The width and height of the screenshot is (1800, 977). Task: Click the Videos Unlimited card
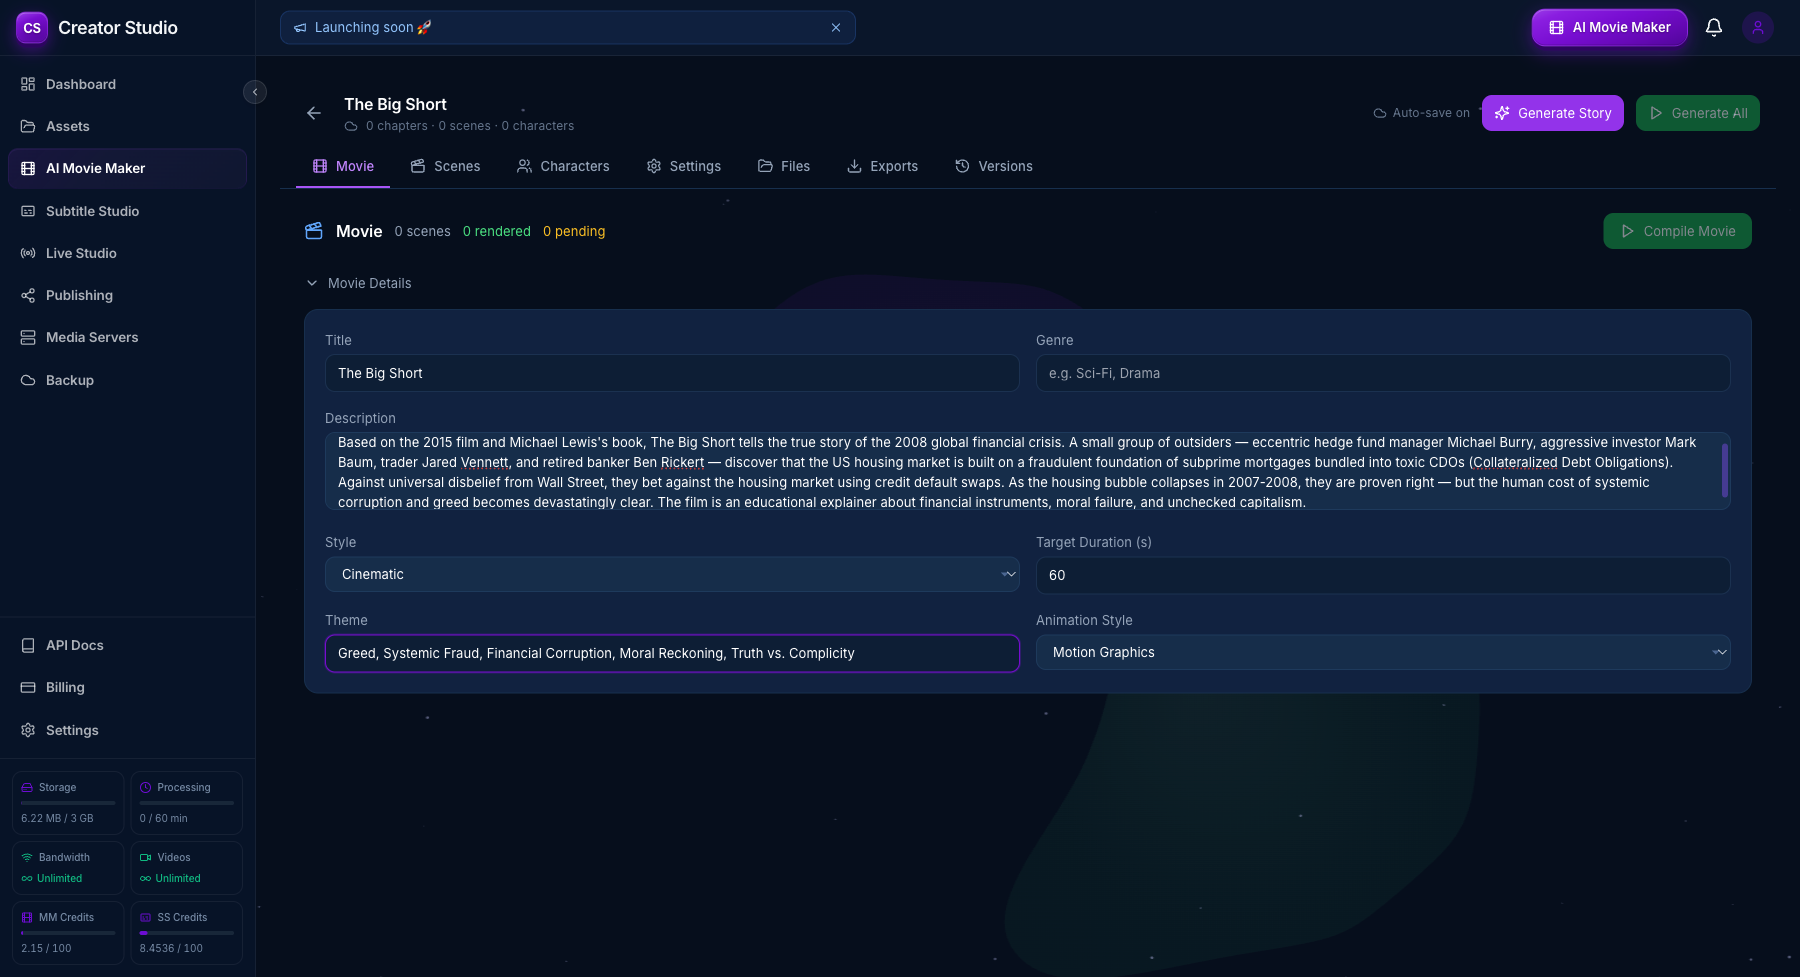187,867
